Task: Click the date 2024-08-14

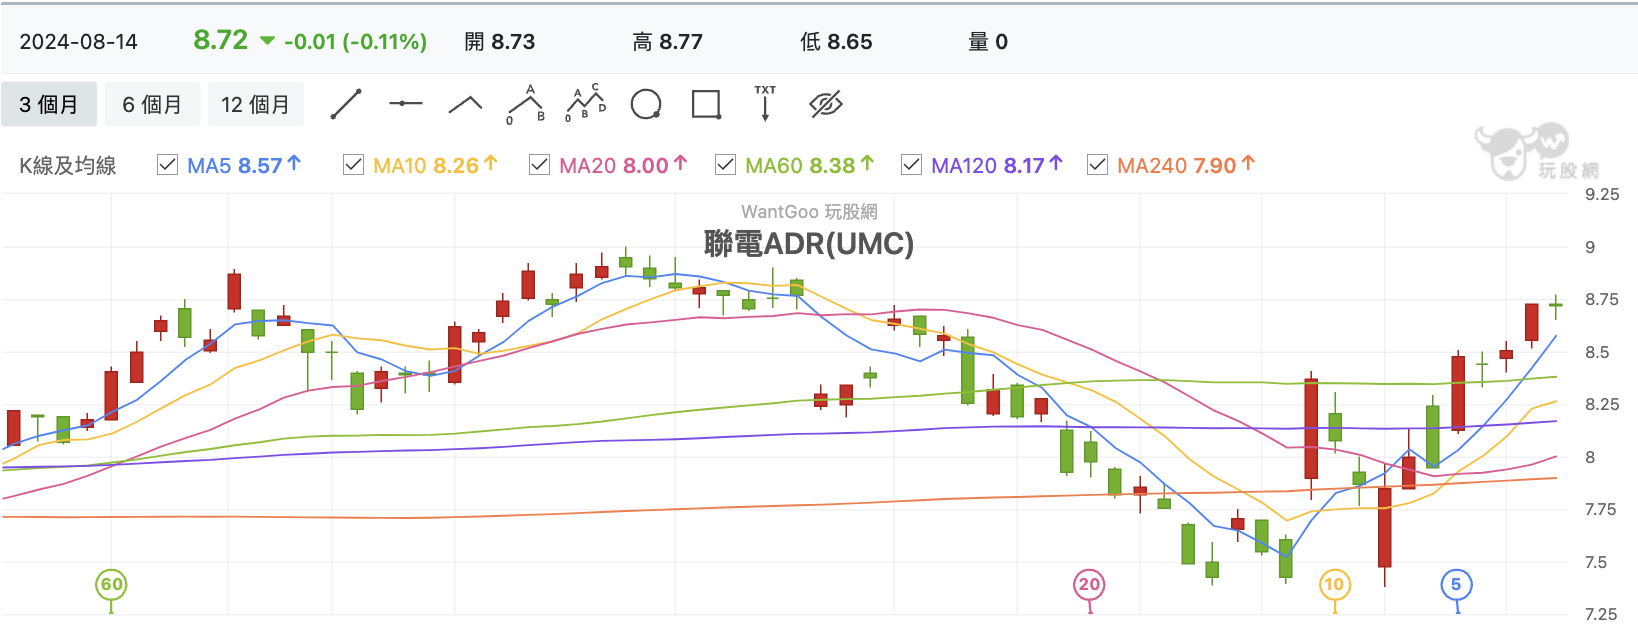Action: click(79, 42)
